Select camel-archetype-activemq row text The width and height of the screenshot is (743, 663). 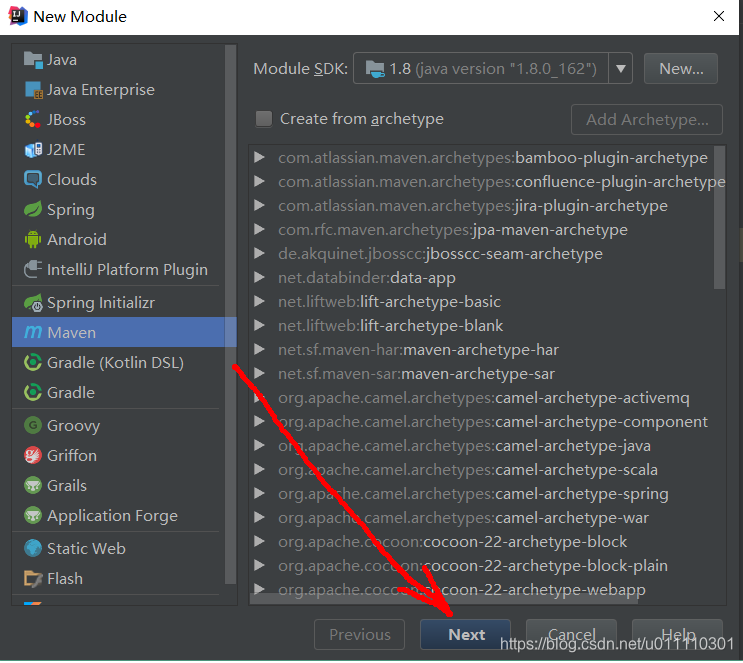(483, 398)
